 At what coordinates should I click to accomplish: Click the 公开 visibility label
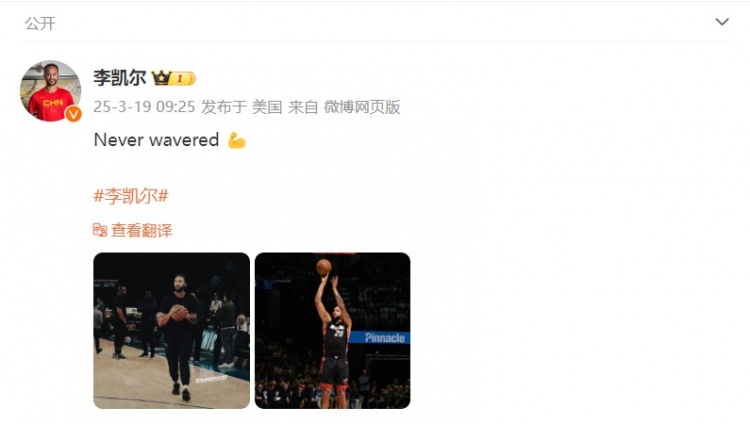point(40,23)
